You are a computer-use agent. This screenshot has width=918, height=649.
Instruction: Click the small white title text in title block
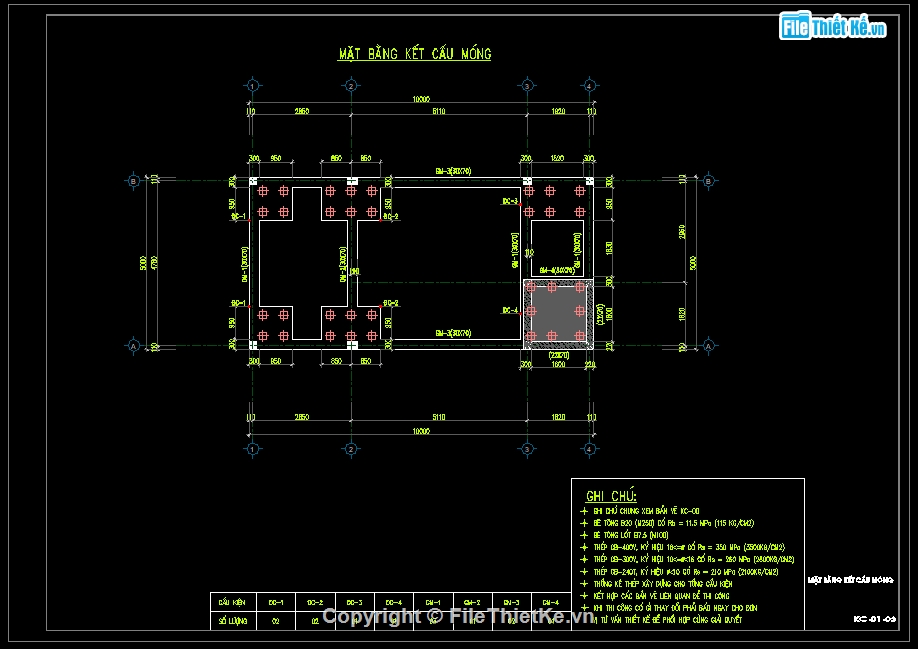pyautogui.click(x=851, y=580)
